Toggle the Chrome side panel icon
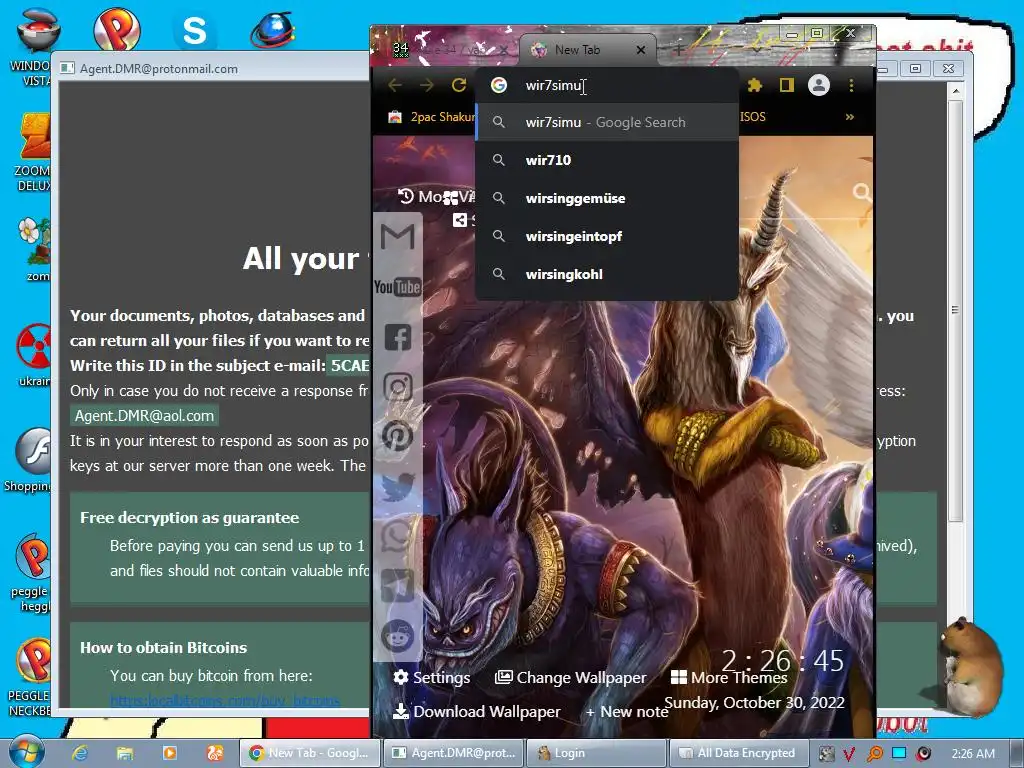 (x=786, y=85)
